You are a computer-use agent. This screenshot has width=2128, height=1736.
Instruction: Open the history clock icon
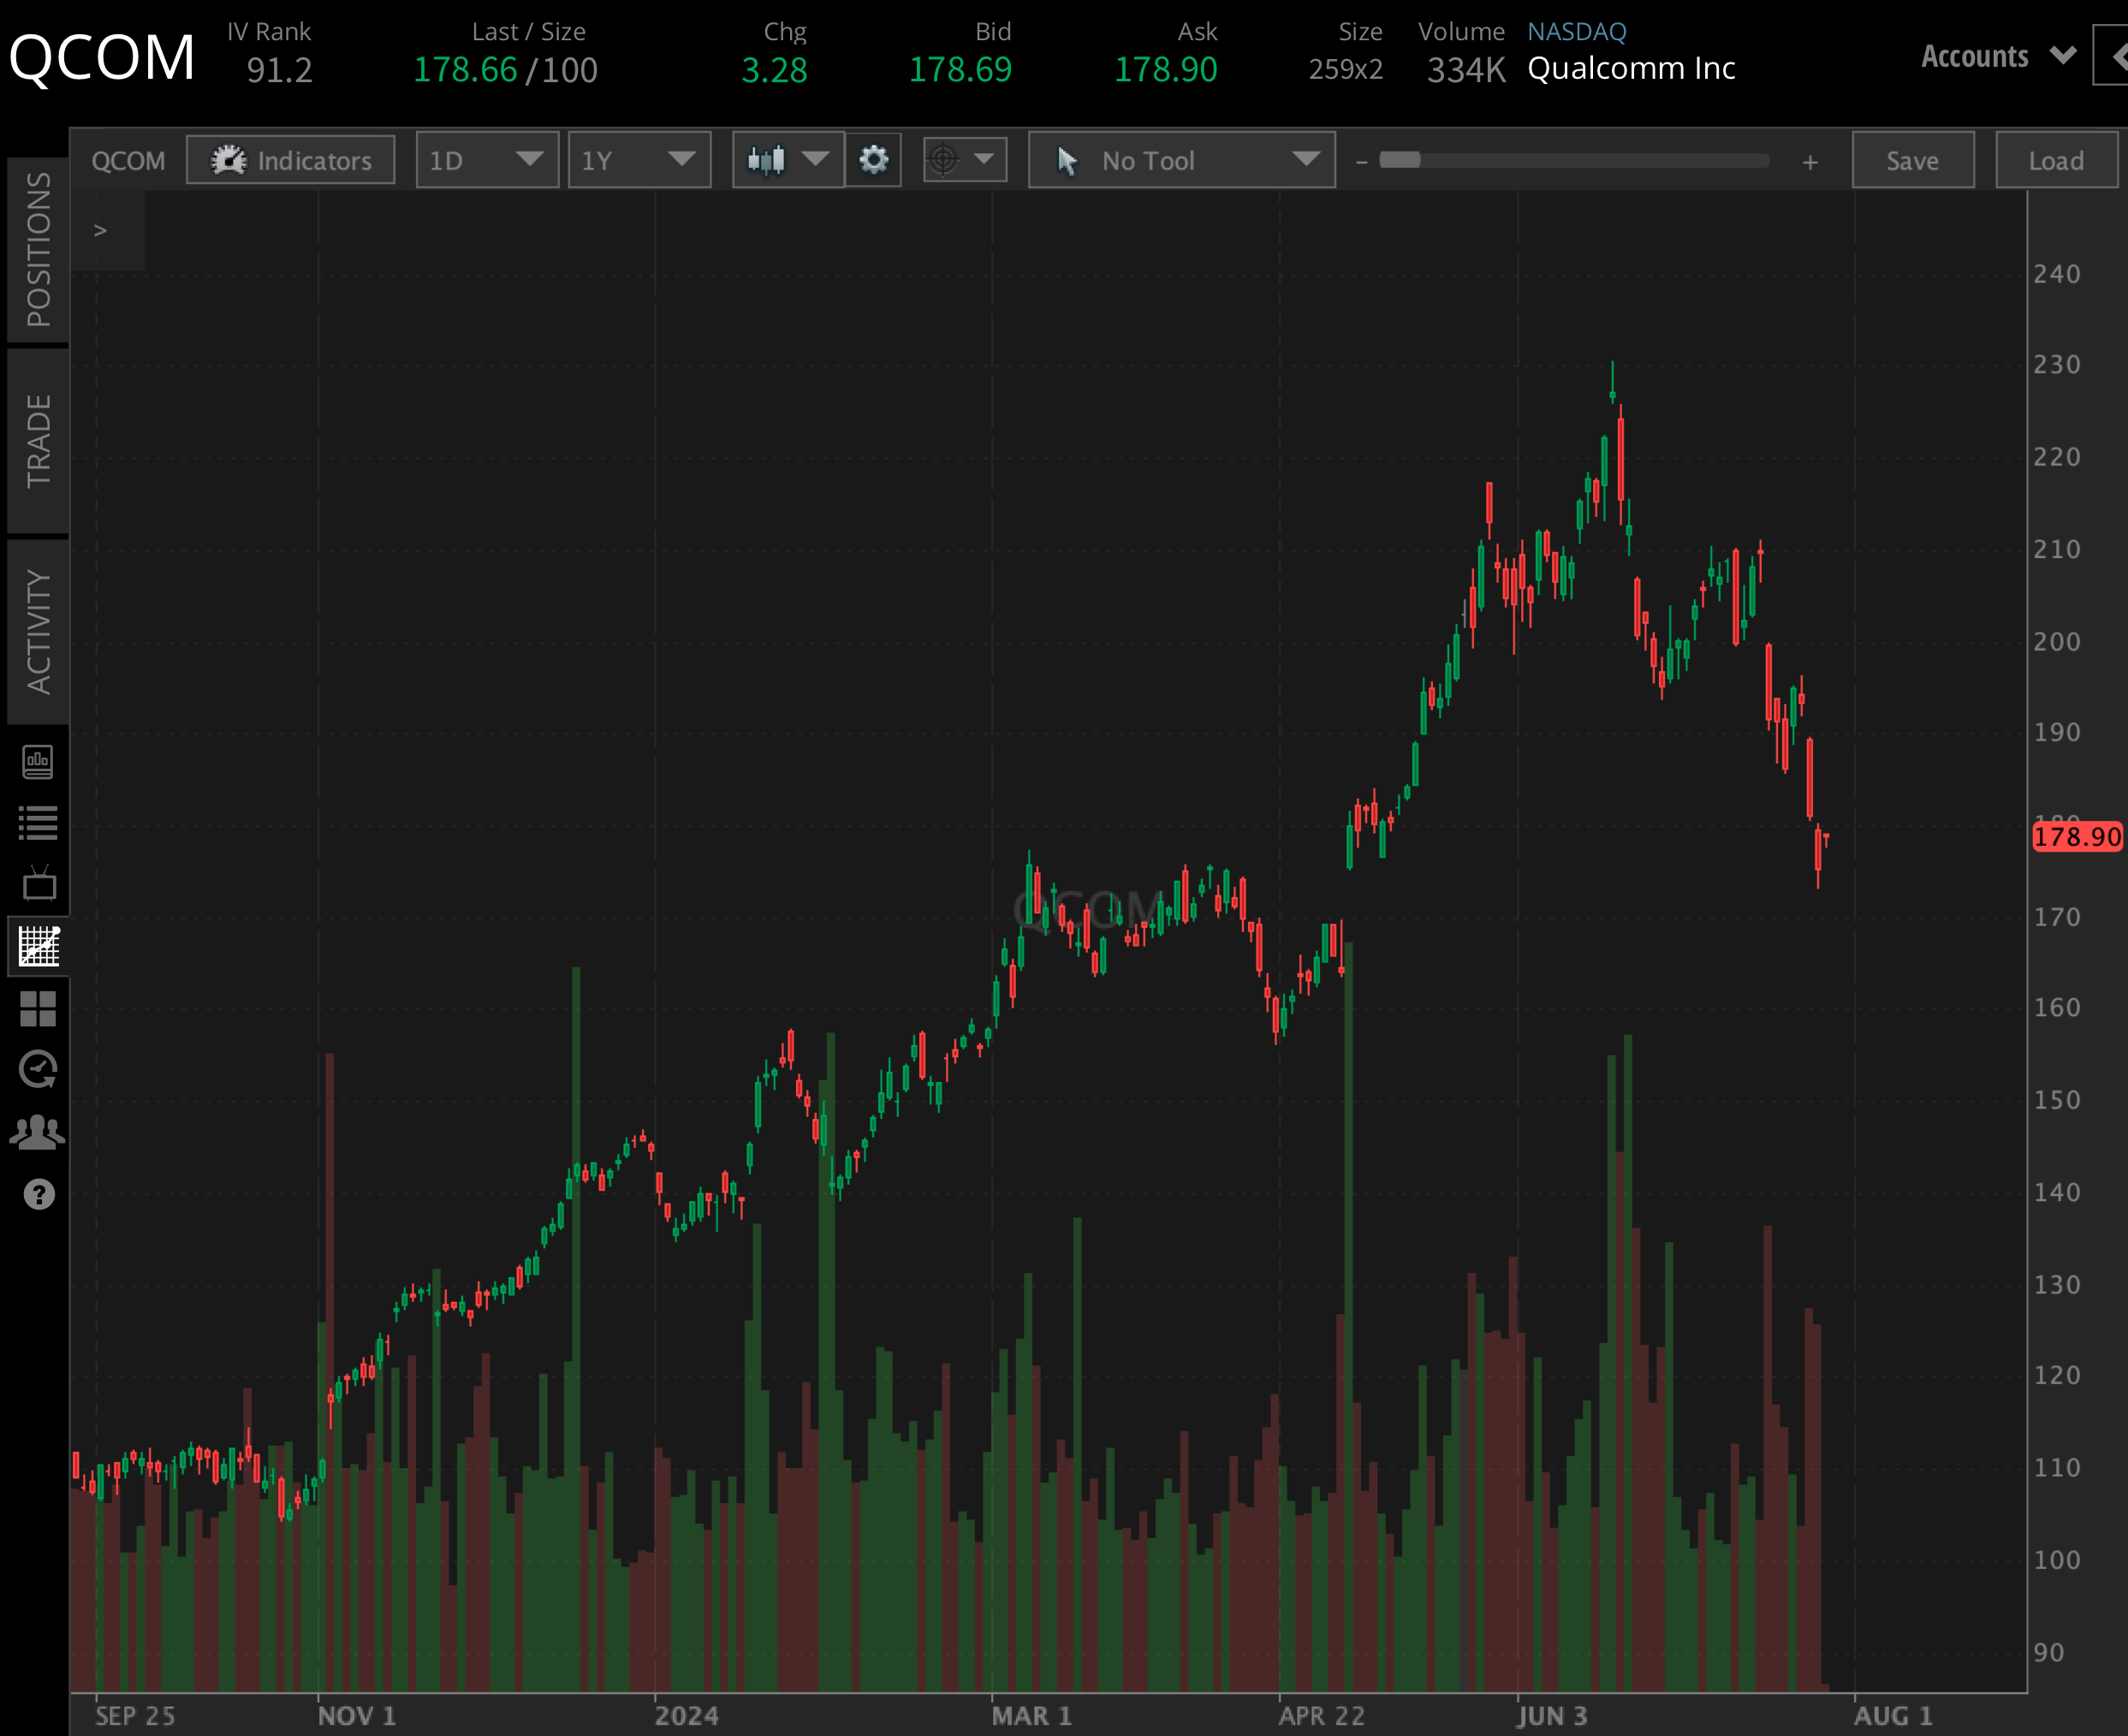(38, 1070)
